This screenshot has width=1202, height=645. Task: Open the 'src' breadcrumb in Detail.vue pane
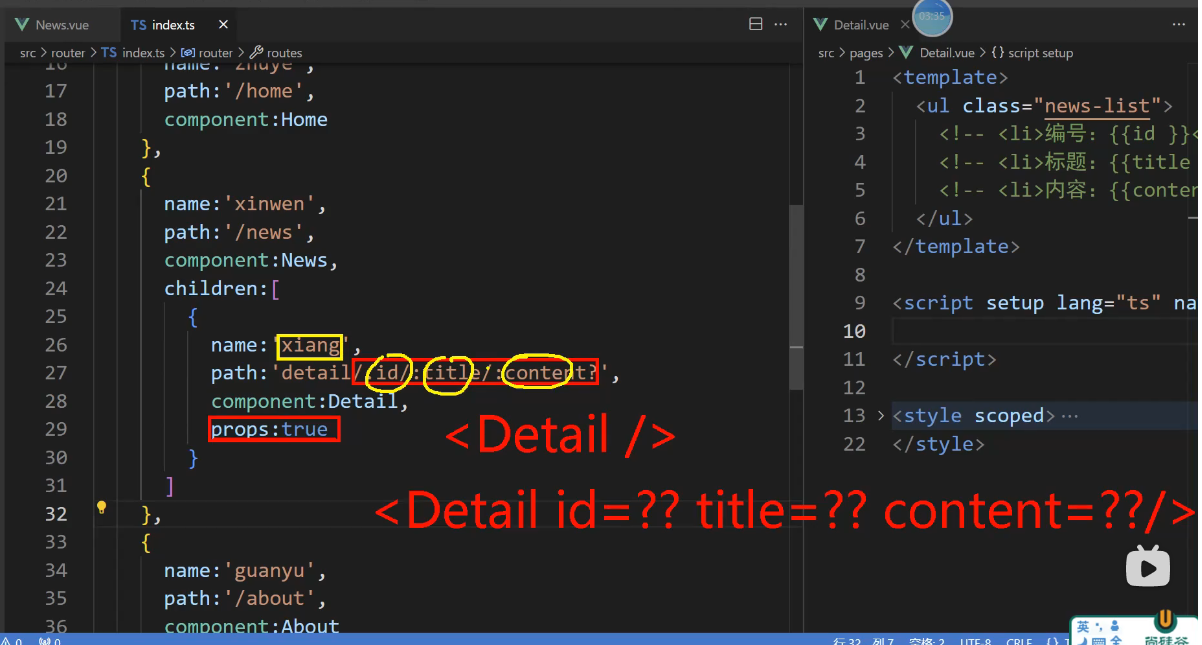[826, 53]
